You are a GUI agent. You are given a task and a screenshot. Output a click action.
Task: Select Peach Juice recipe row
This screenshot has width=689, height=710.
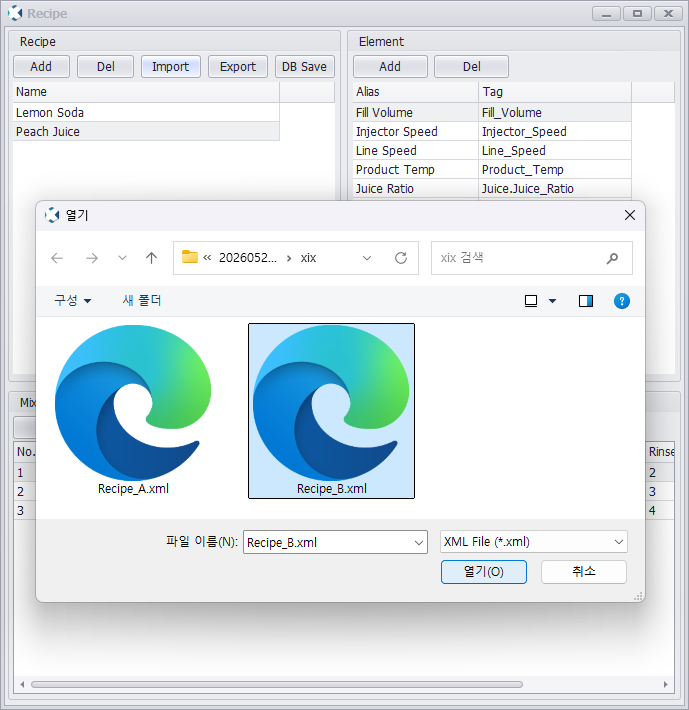pos(146,131)
